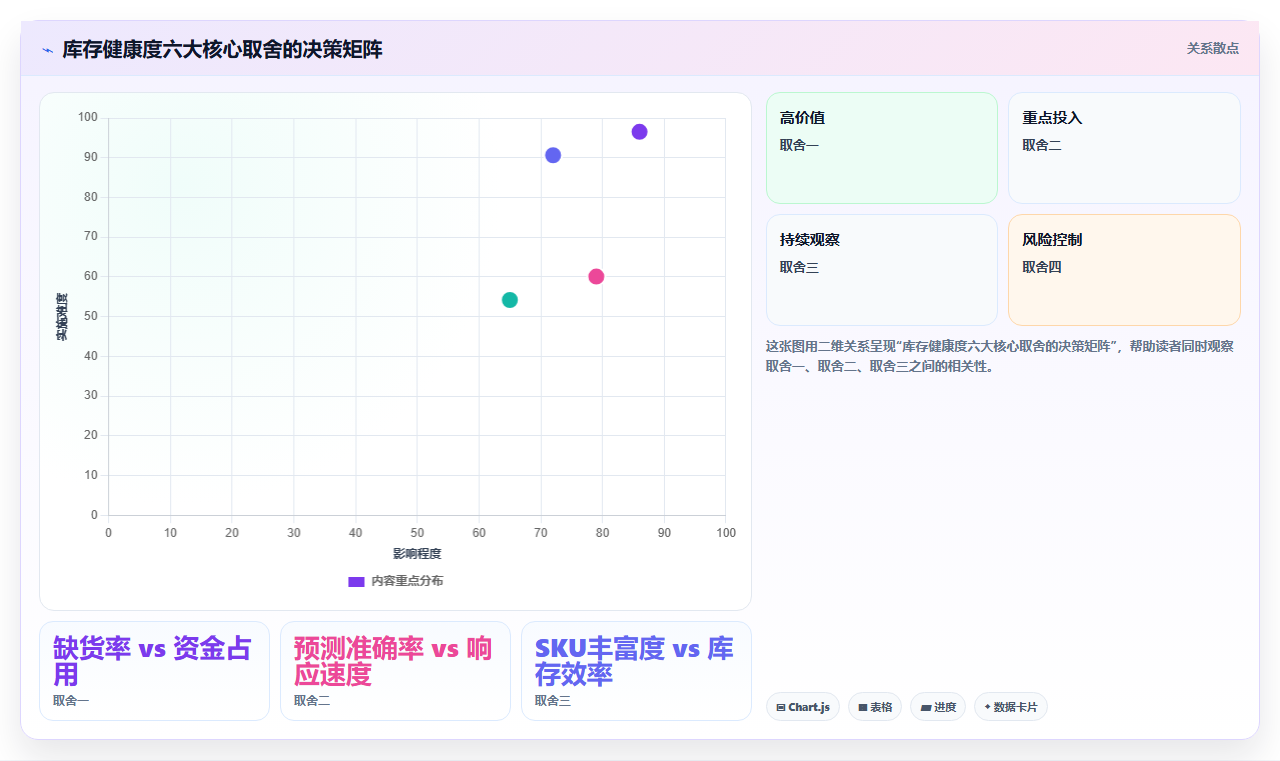Click 取舍三 under SKU丰富度 card
Image resolution: width=1280 pixels, height=761 pixels.
coord(553,701)
